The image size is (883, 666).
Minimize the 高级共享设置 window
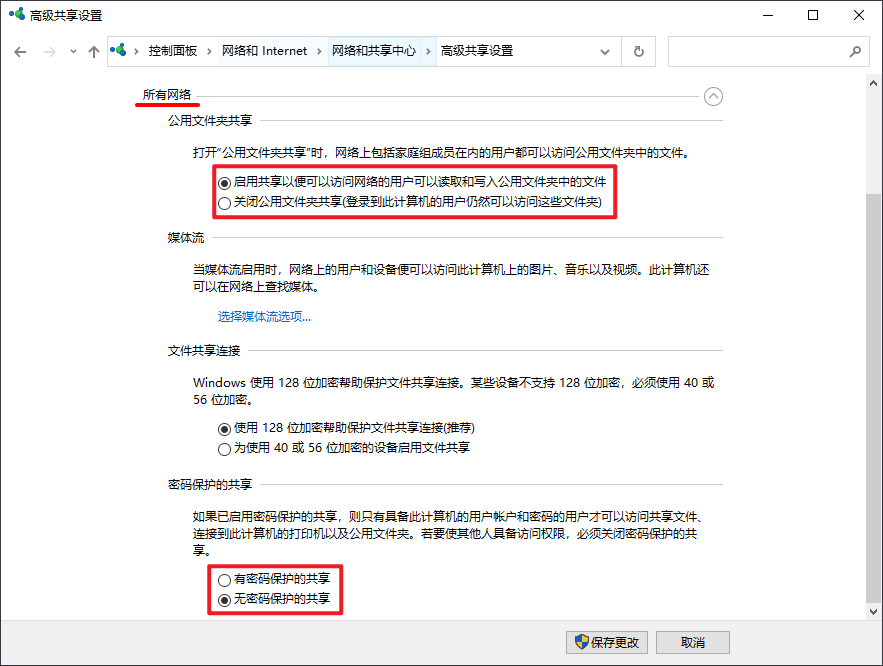[x=768, y=15]
